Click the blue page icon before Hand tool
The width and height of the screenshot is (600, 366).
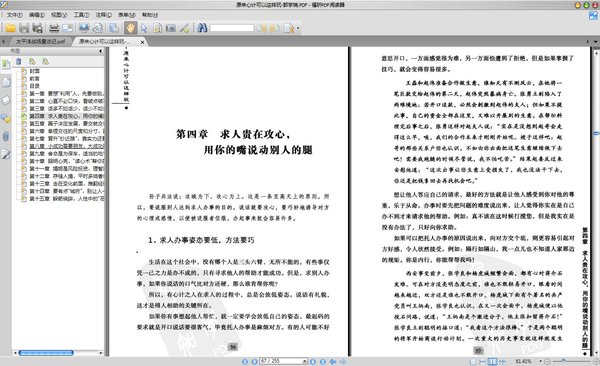pos(113,28)
